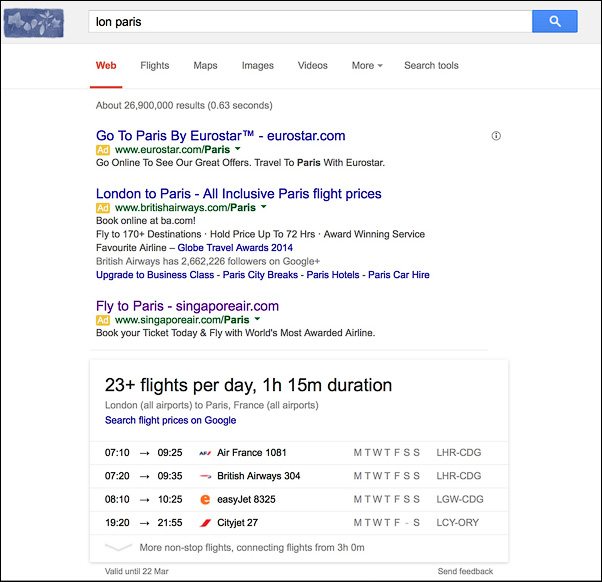
Task: Click Search flight prices on Google
Action: point(170,420)
